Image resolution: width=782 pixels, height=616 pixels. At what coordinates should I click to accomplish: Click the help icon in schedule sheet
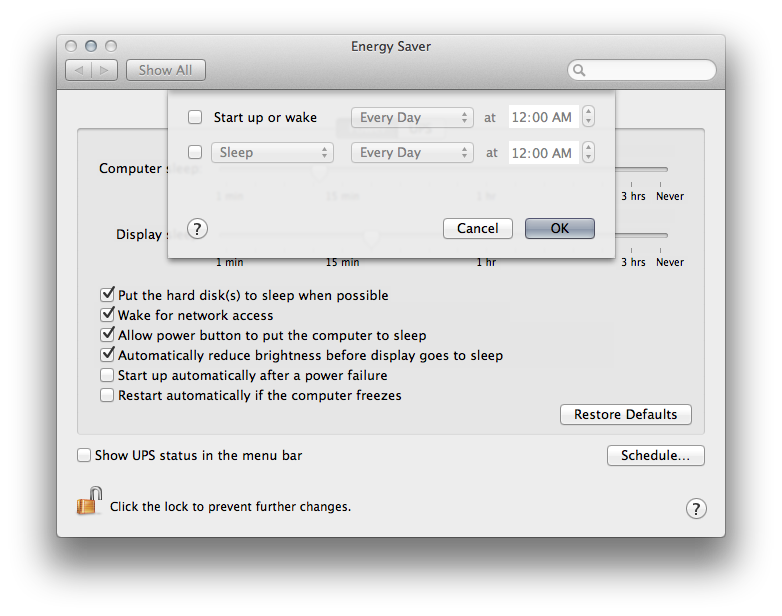(197, 229)
